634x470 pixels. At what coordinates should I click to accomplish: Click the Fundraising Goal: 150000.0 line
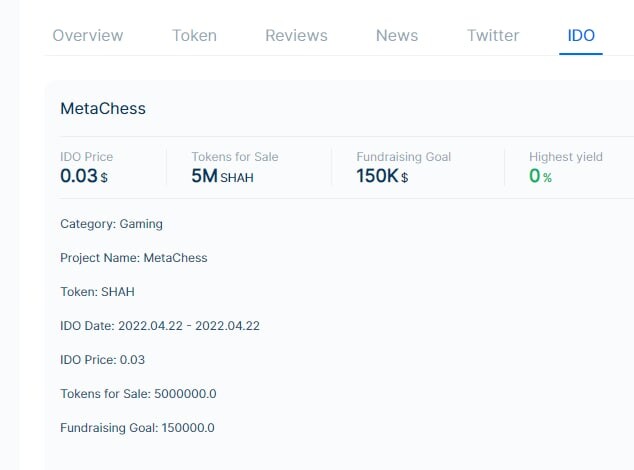pos(137,428)
